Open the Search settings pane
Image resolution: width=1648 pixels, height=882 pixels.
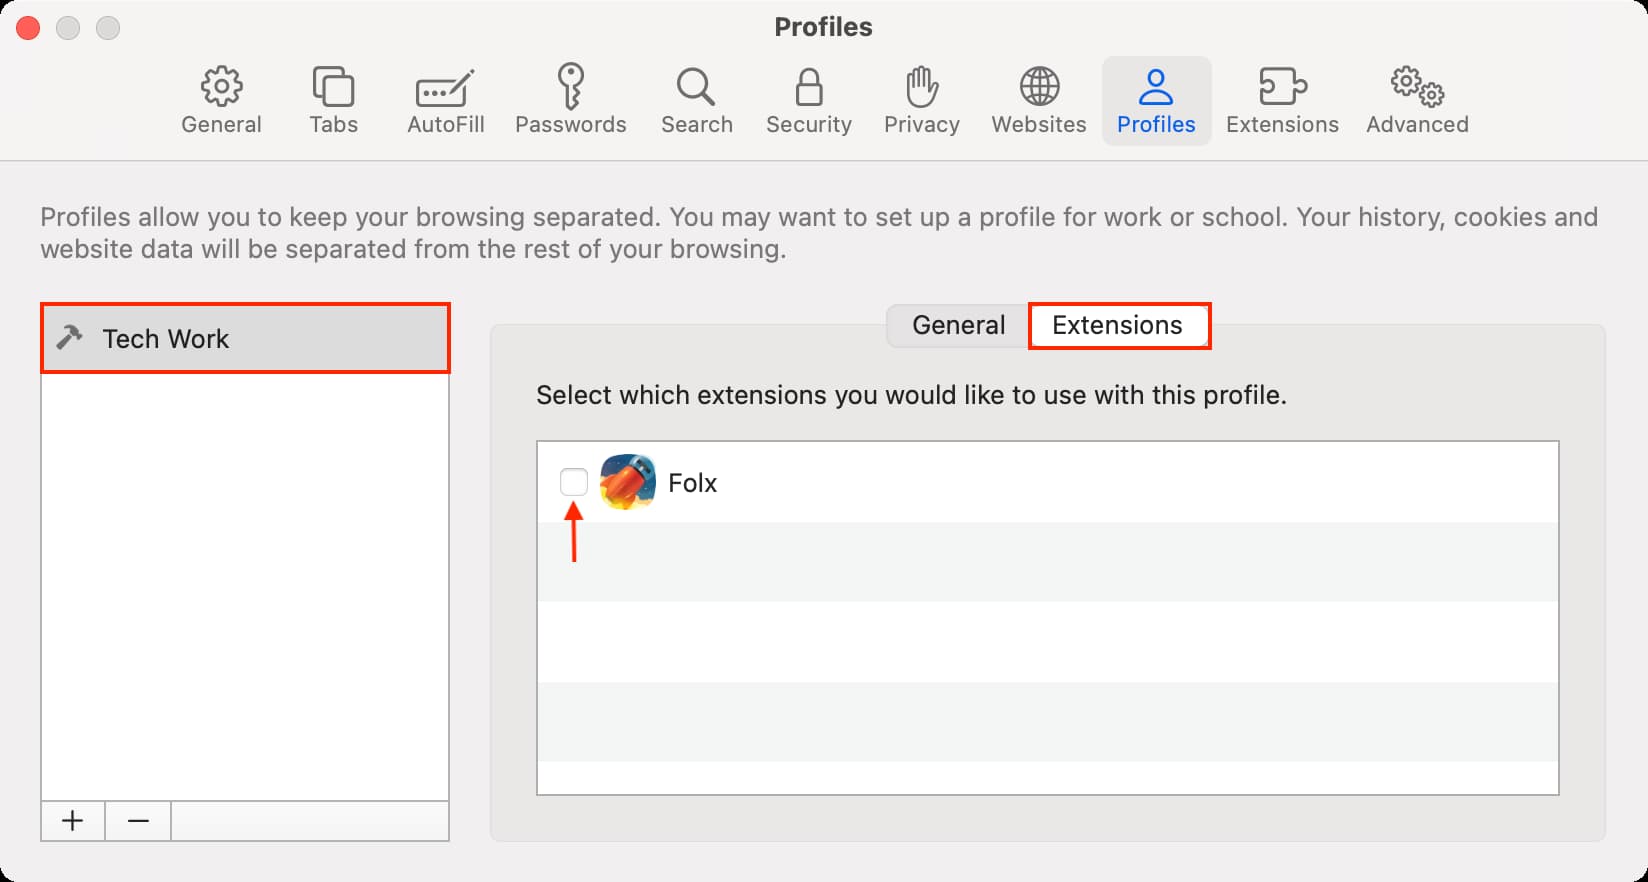pyautogui.click(x=696, y=101)
